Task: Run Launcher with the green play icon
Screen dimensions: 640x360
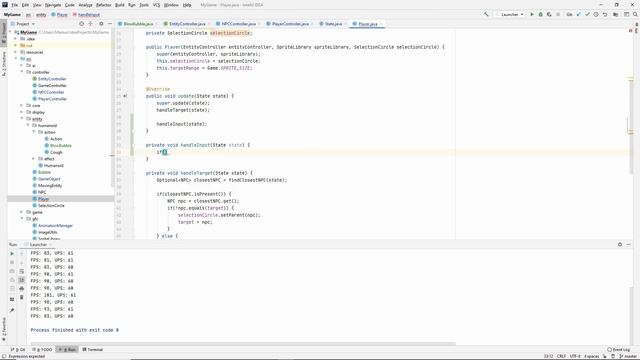Action: pyautogui.click(x=532, y=14)
